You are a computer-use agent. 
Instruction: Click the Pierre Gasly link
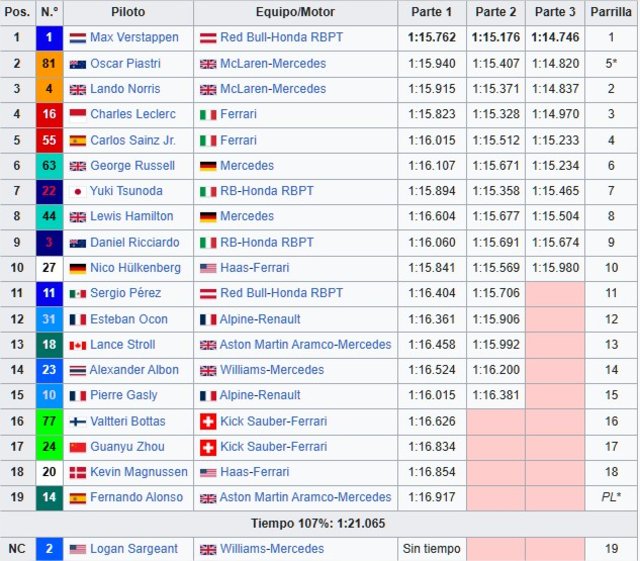124,395
